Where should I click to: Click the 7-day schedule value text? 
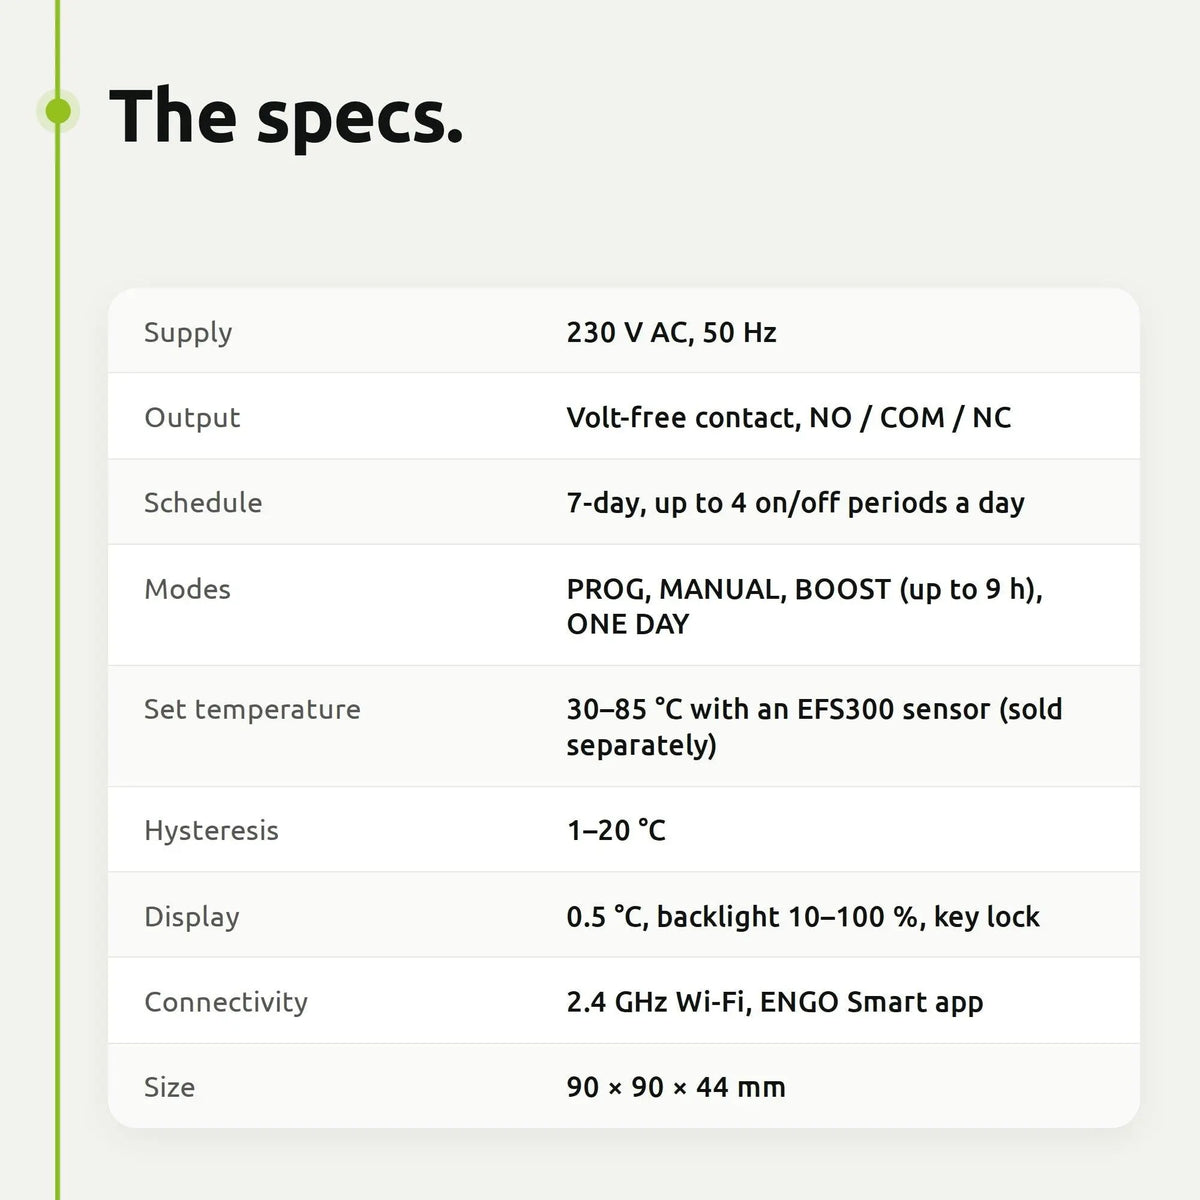(x=796, y=503)
